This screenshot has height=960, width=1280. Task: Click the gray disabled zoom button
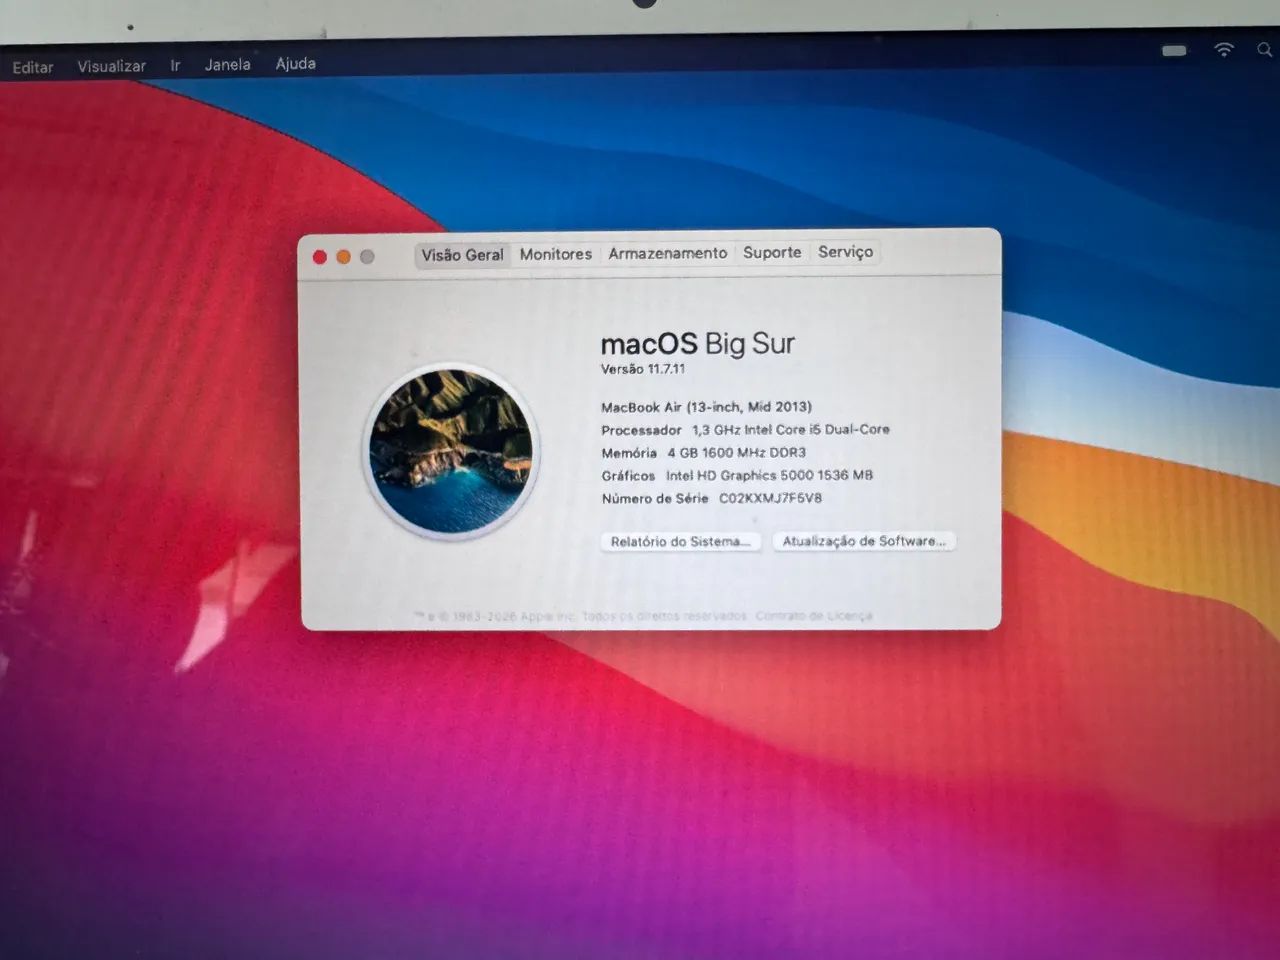367,257
